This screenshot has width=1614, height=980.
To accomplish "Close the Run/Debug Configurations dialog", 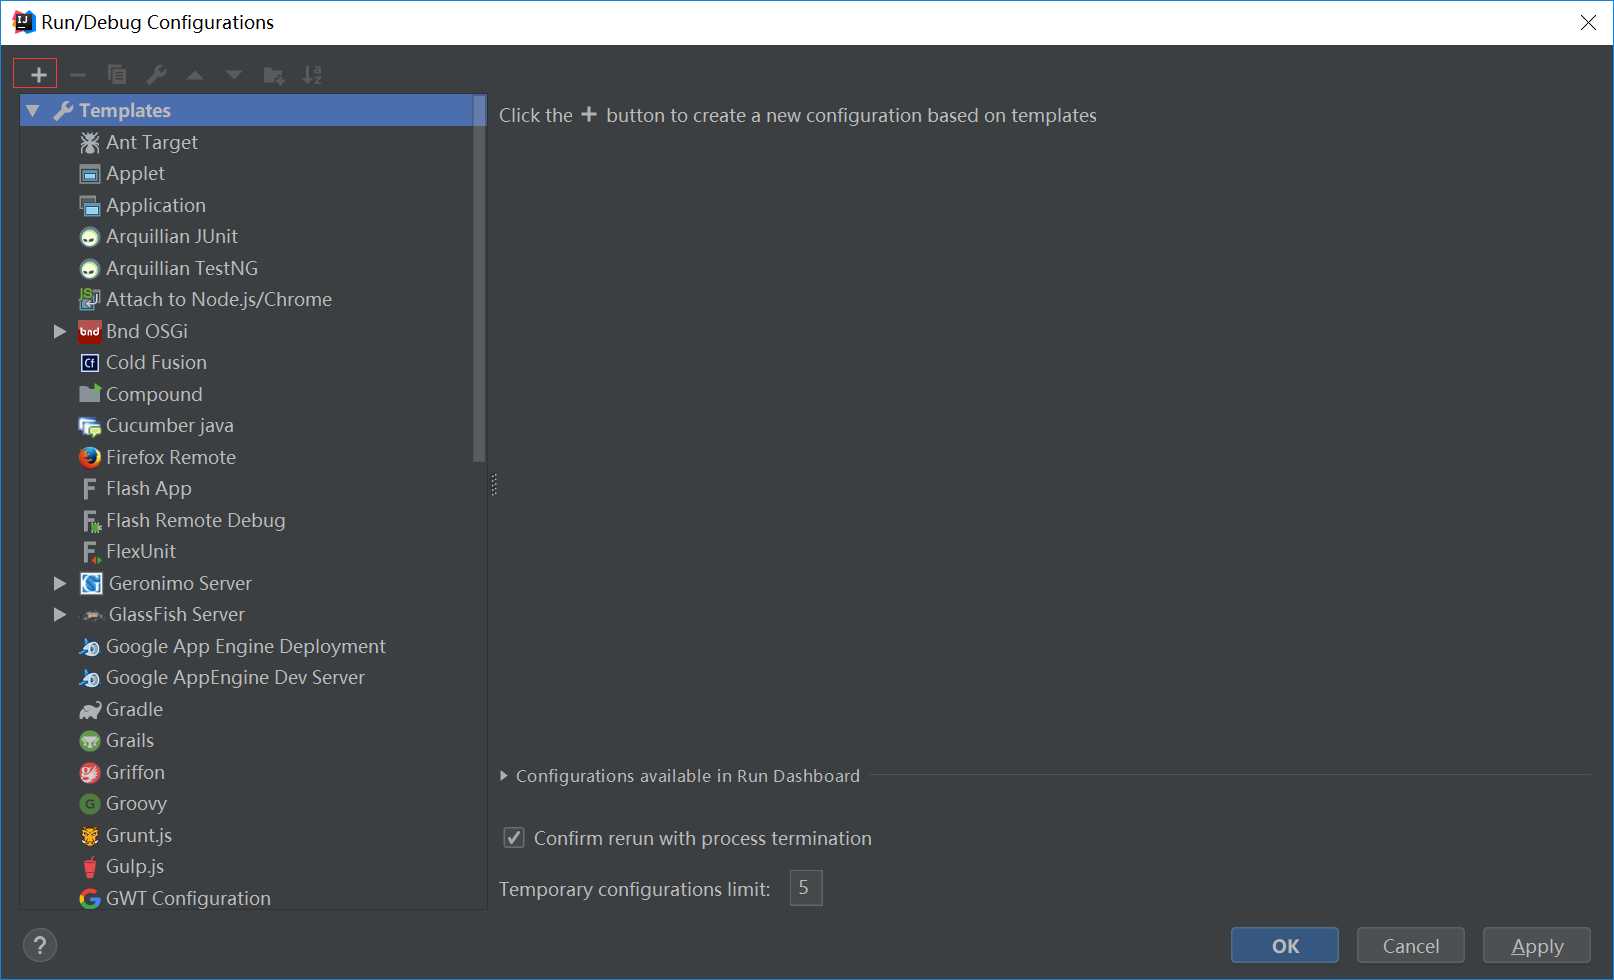I will (x=1588, y=22).
